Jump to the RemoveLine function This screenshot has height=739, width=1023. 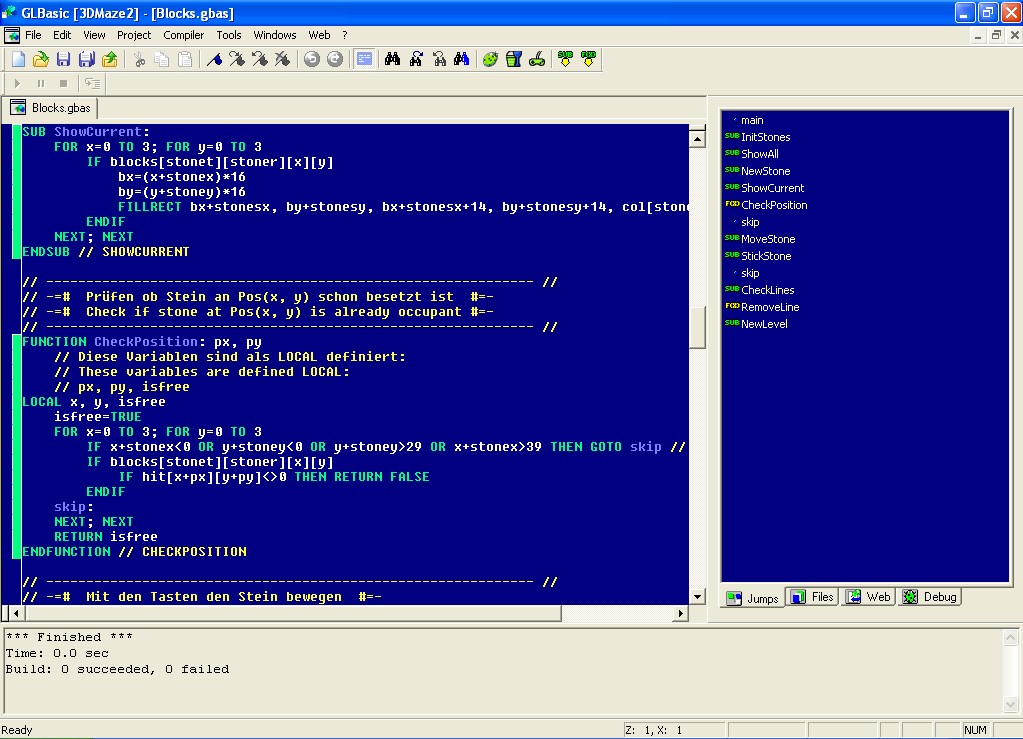(x=770, y=307)
